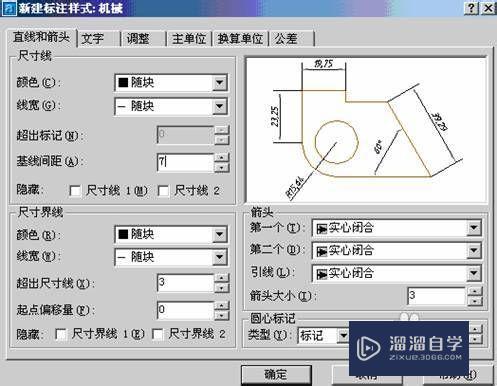Switch to the 公差 tab
The width and height of the screenshot is (497, 386).
pyautogui.click(x=291, y=39)
